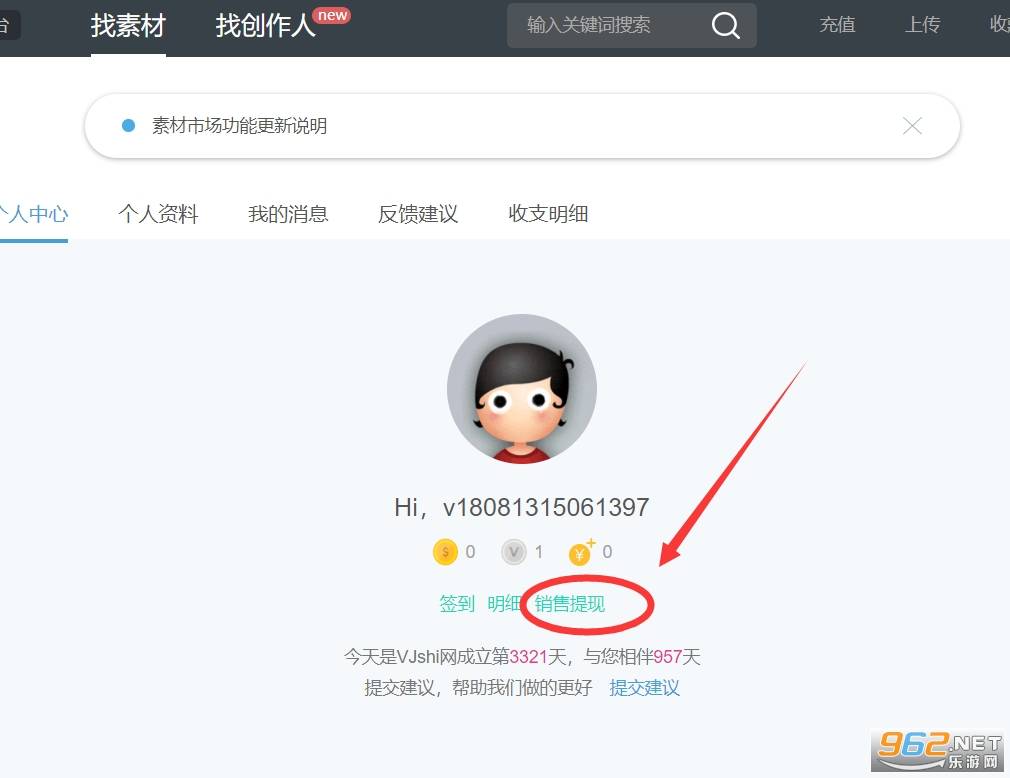Click the yuan coin plus icon
1010x778 pixels.
tap(580, 552)
